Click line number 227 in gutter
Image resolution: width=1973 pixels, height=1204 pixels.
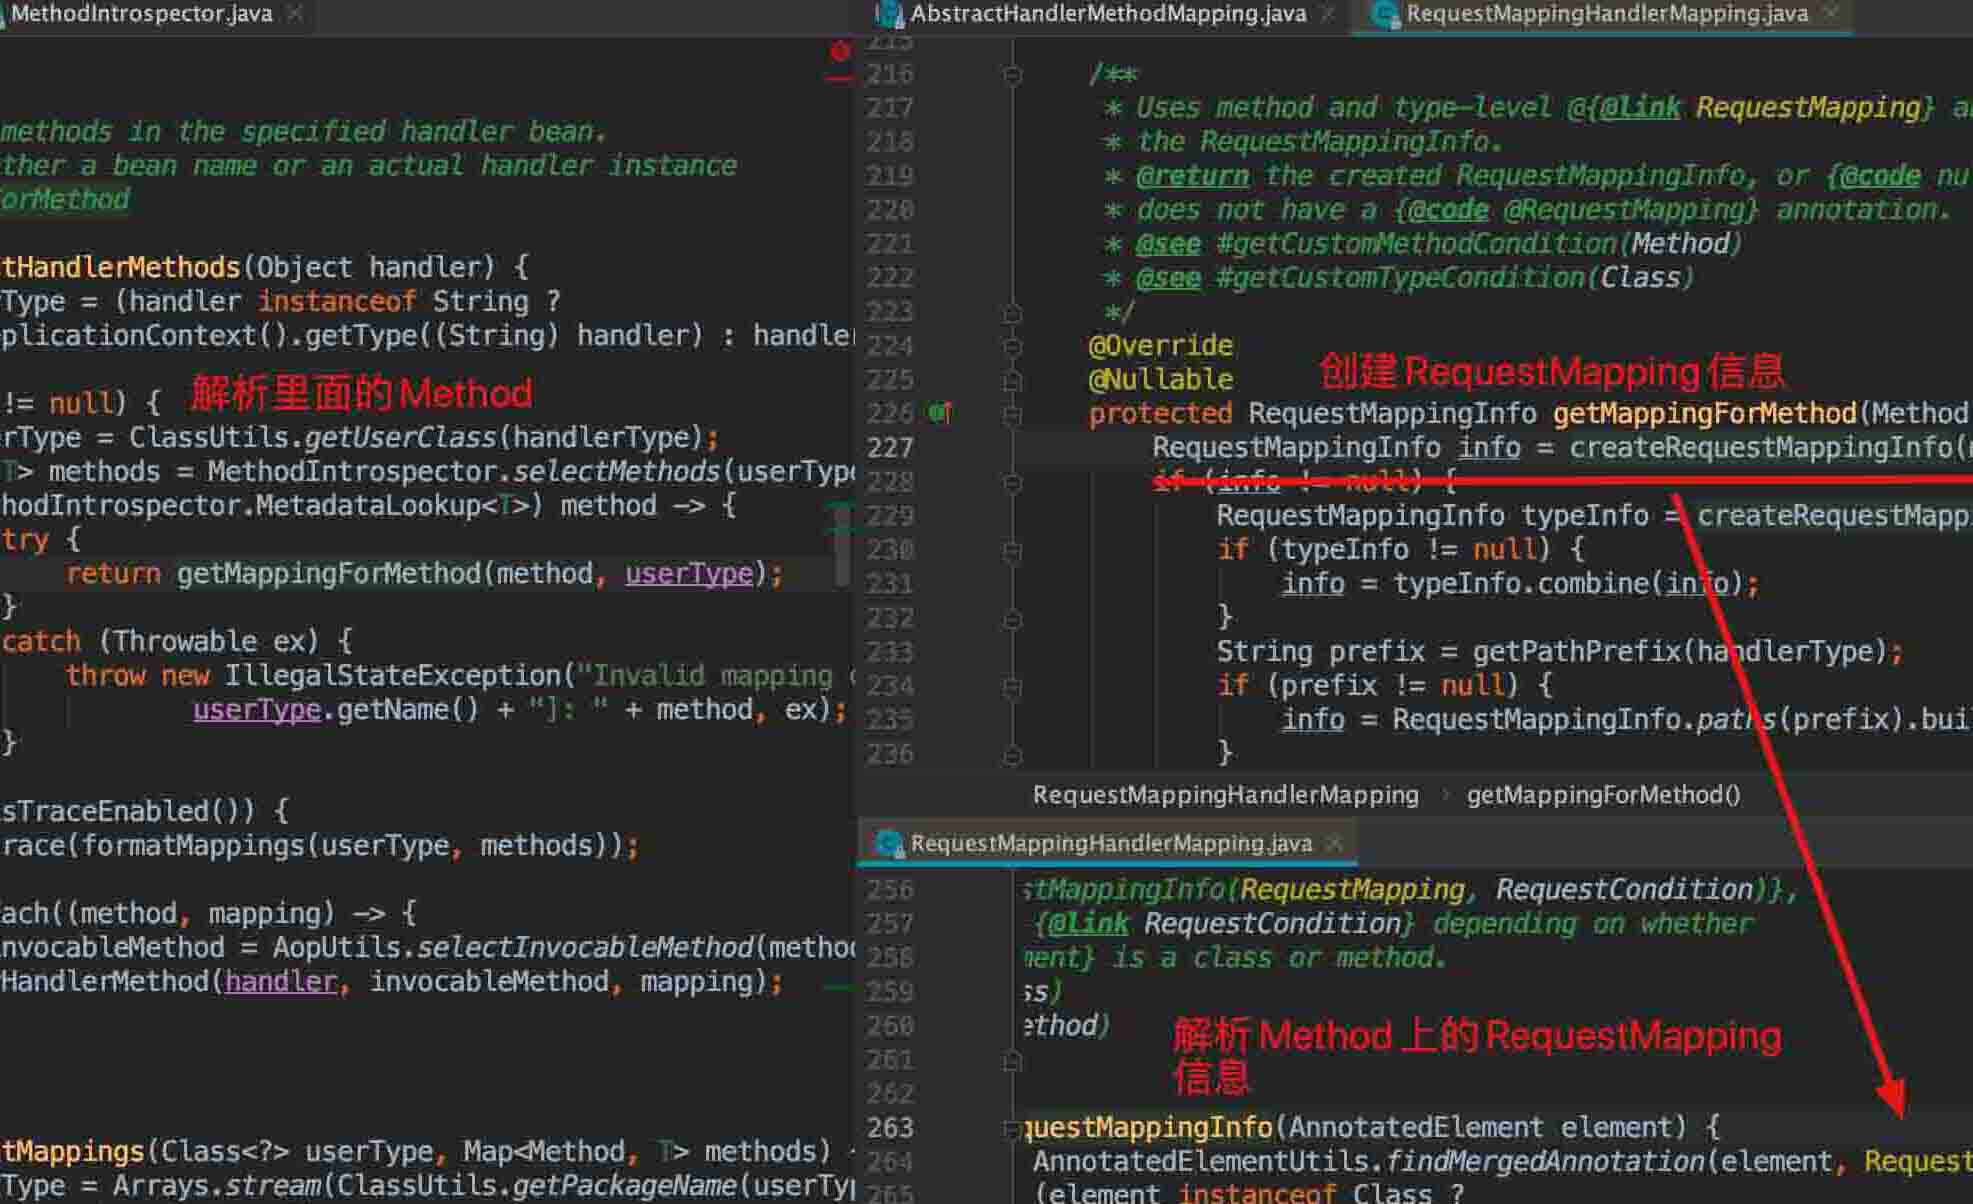click(x=890, y=448)
